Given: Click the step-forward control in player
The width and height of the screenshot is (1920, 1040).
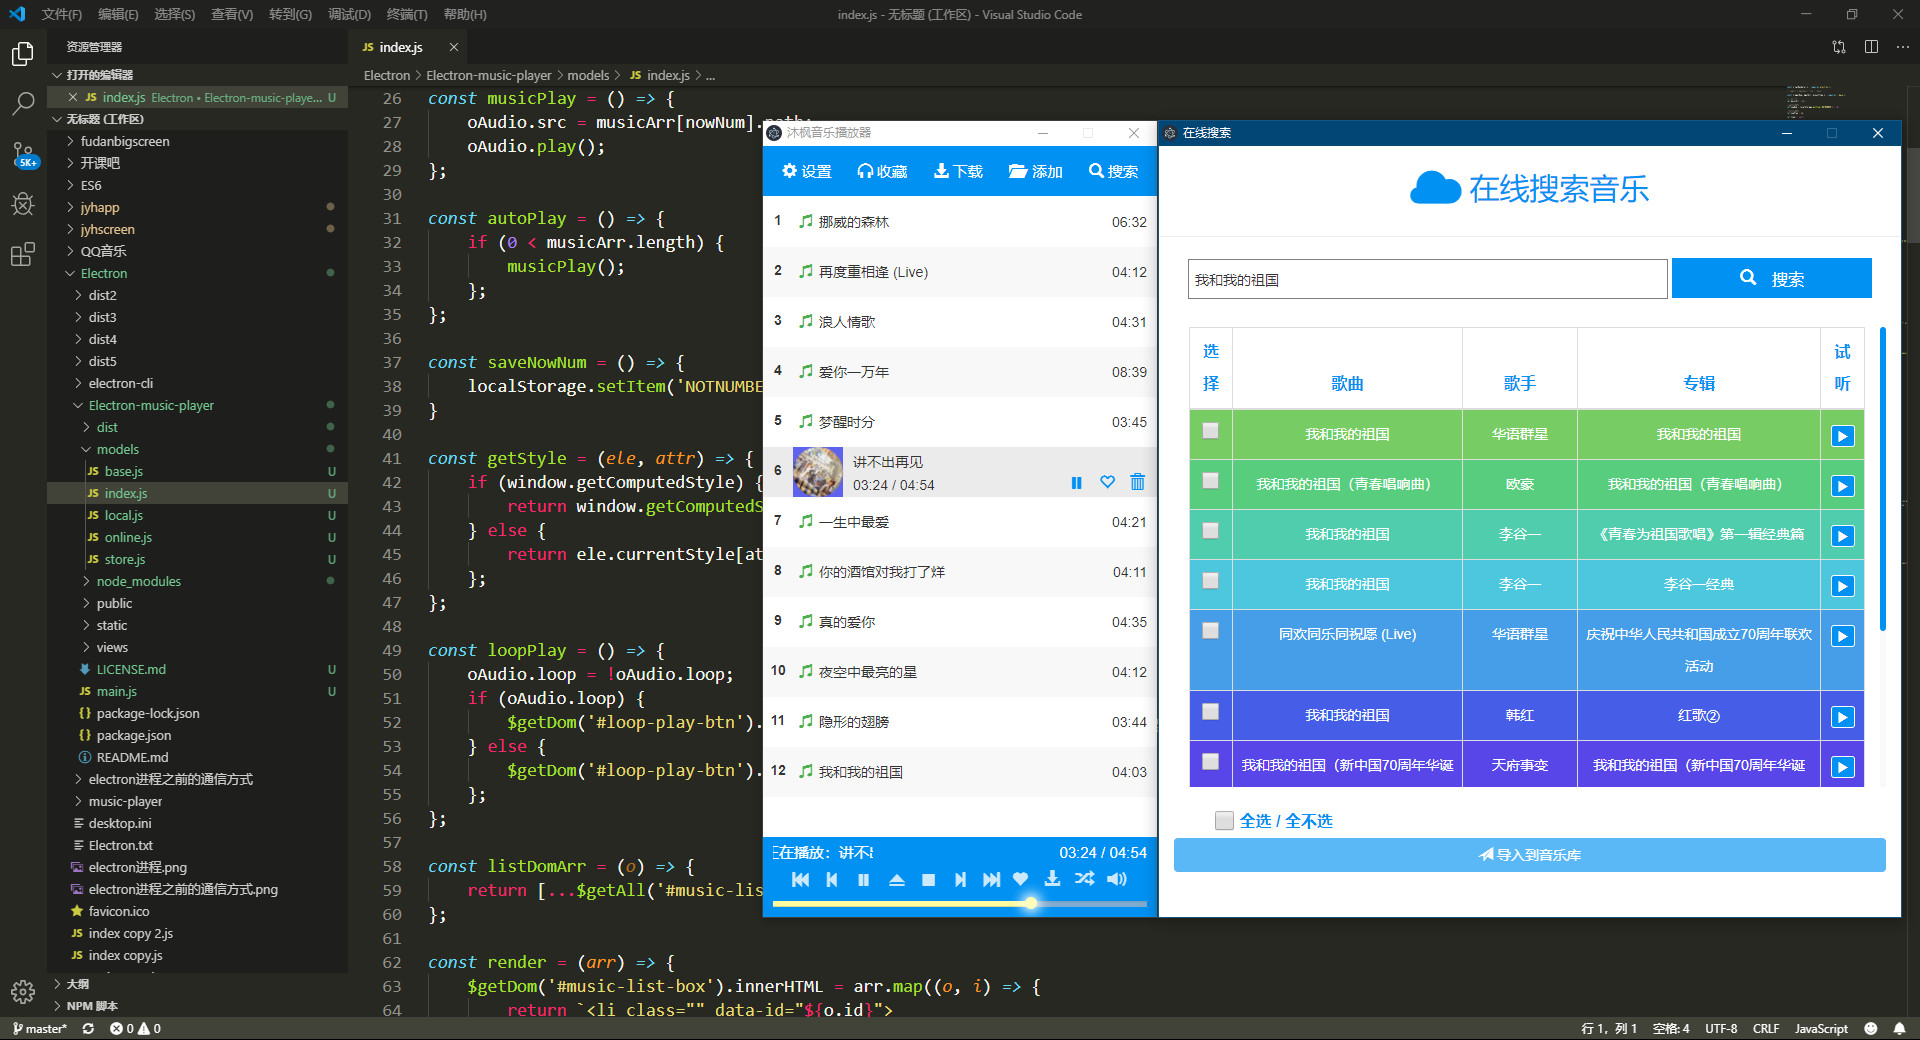Looking at the screenshot, I should coord(960,880).
